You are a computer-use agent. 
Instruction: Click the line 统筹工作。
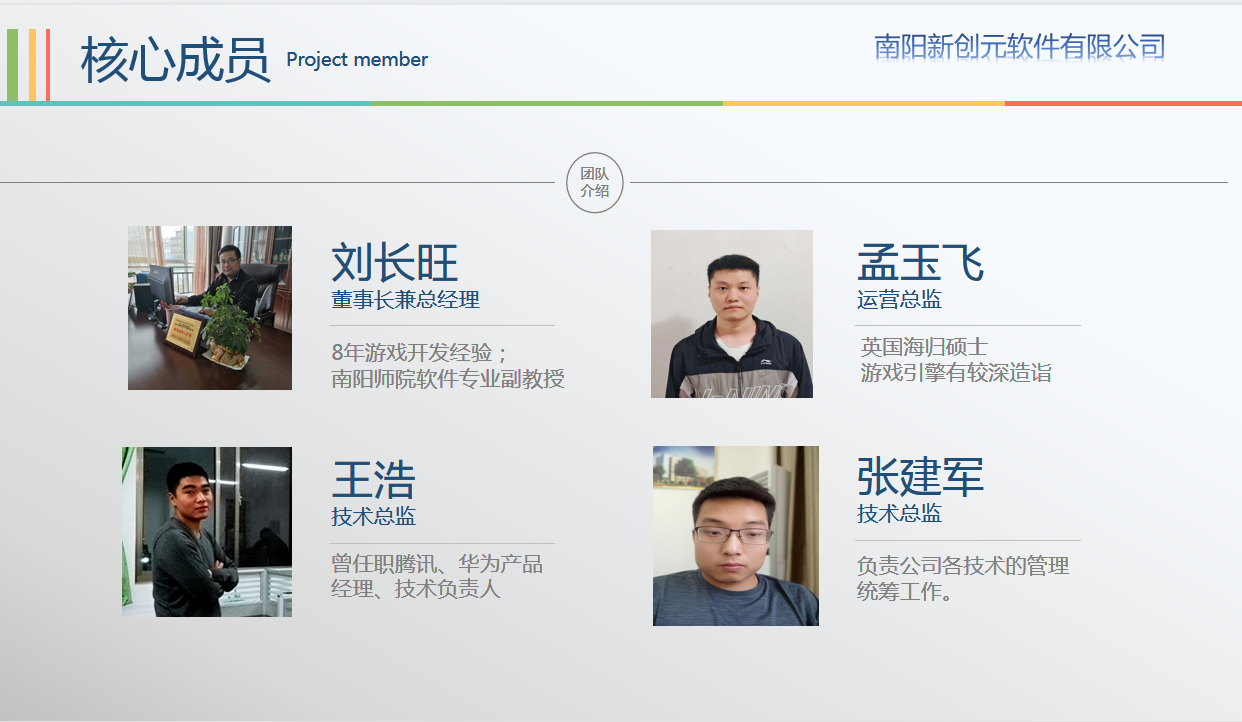905,592
